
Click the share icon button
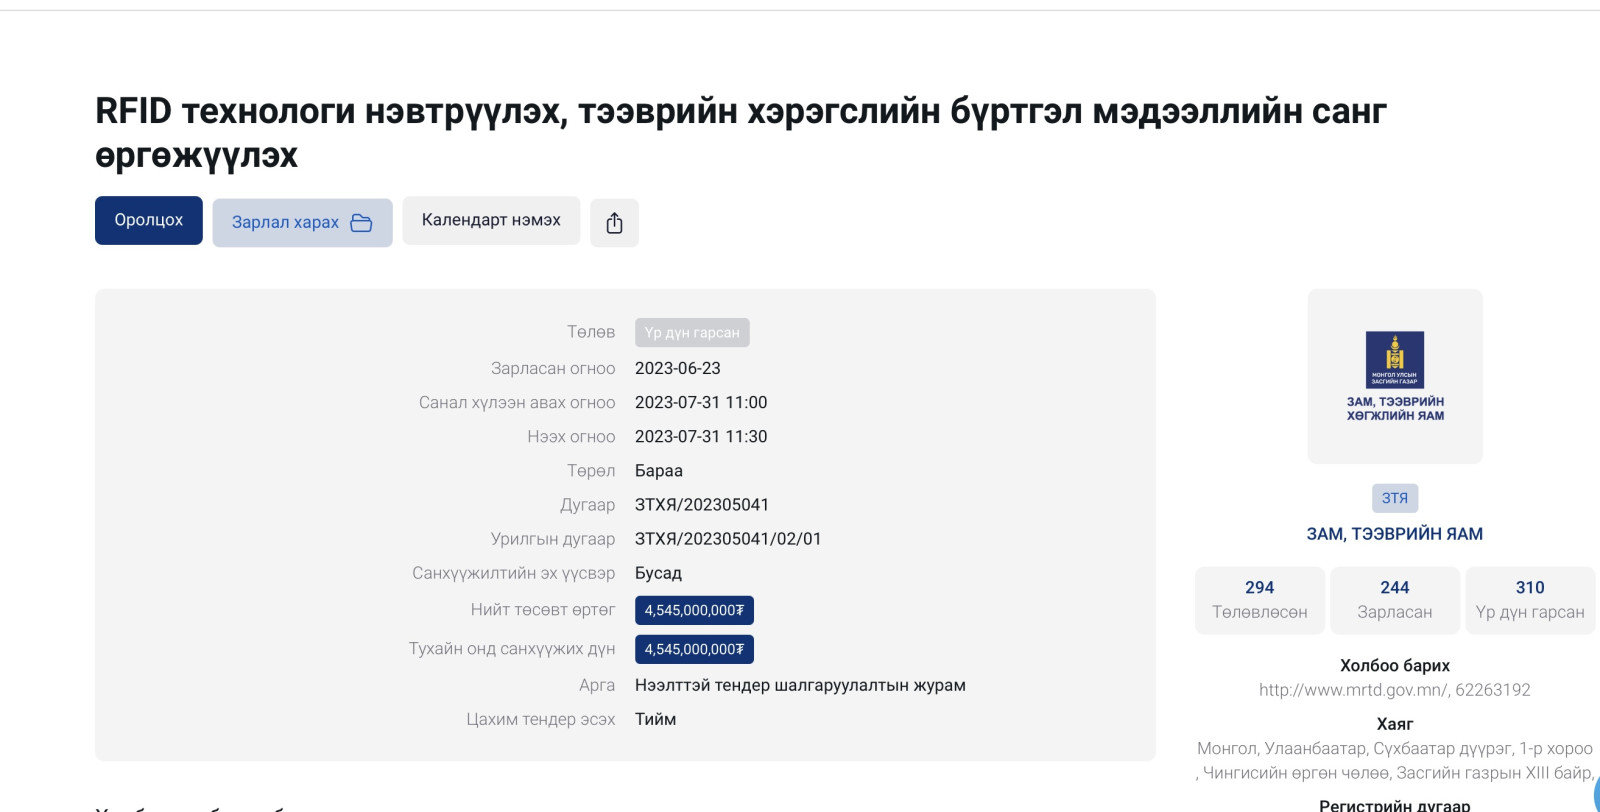point(614,222)
